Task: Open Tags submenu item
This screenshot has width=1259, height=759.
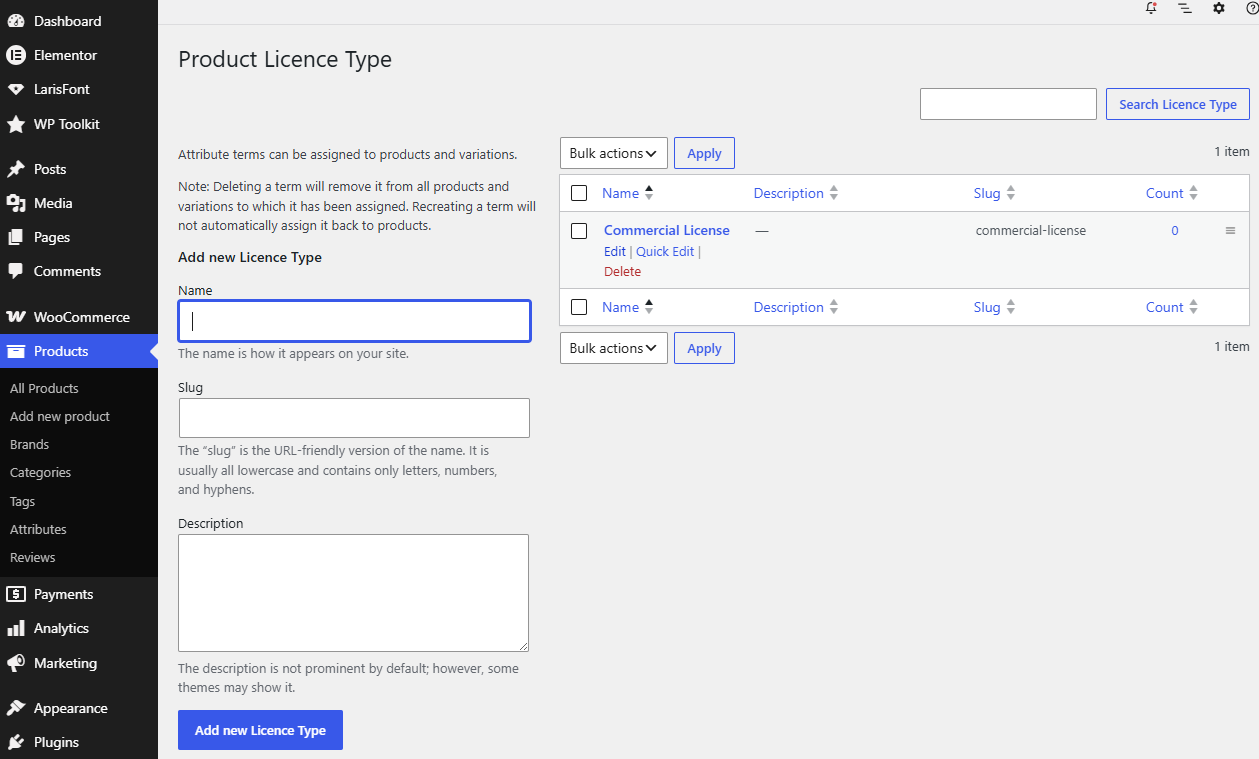Action: [x=22, y=501]
